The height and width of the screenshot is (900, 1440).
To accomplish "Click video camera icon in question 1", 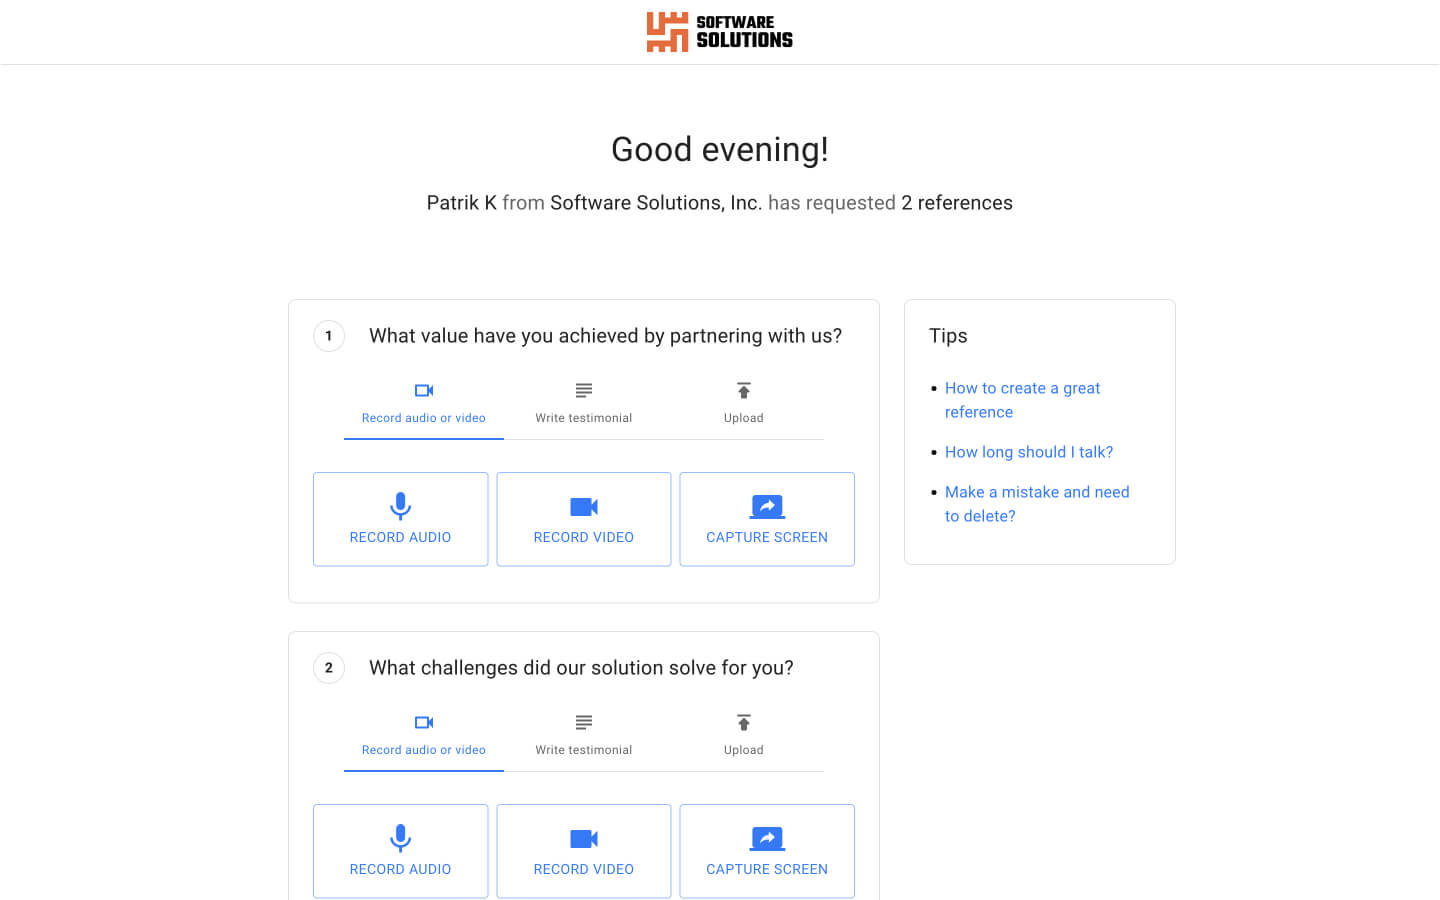I will [x=584, y=507].
